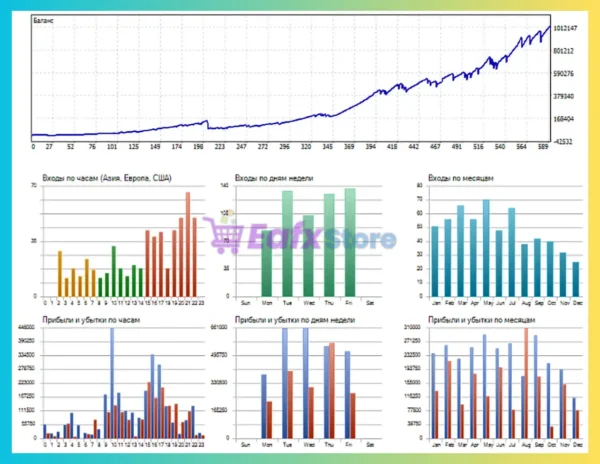Select the blue hour-16 bar in profit/loss by hours
Image resolution: width=600 pixels, height=464 pixels.
click(152, 396)
